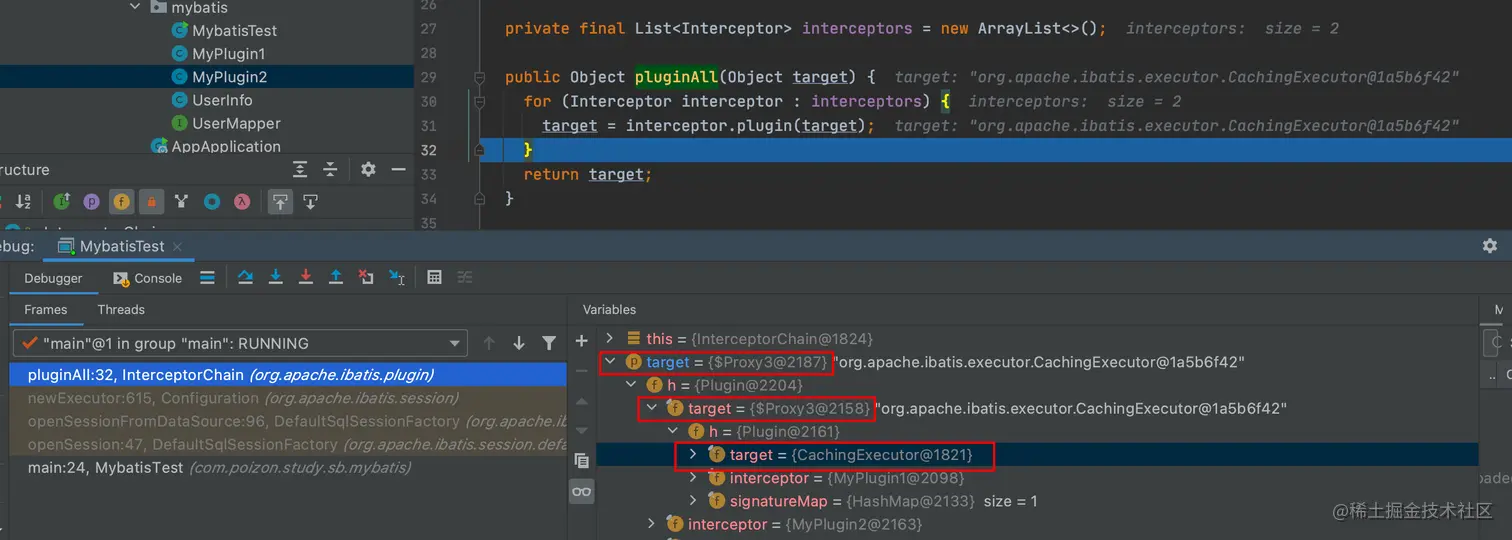Open UserInfo class in project tree
The width and height of the screenshot is (1512, 540).
tap(211, 100)
